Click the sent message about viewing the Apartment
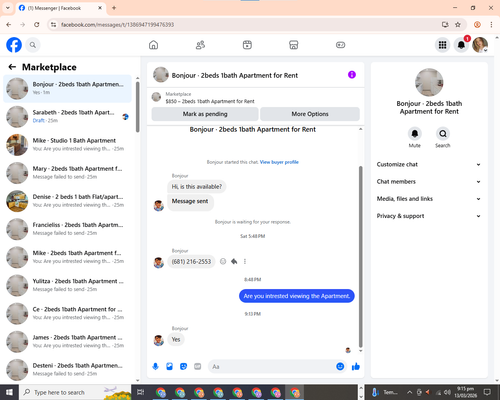Viewport: 500px width, 400px height. click(297, 296)
